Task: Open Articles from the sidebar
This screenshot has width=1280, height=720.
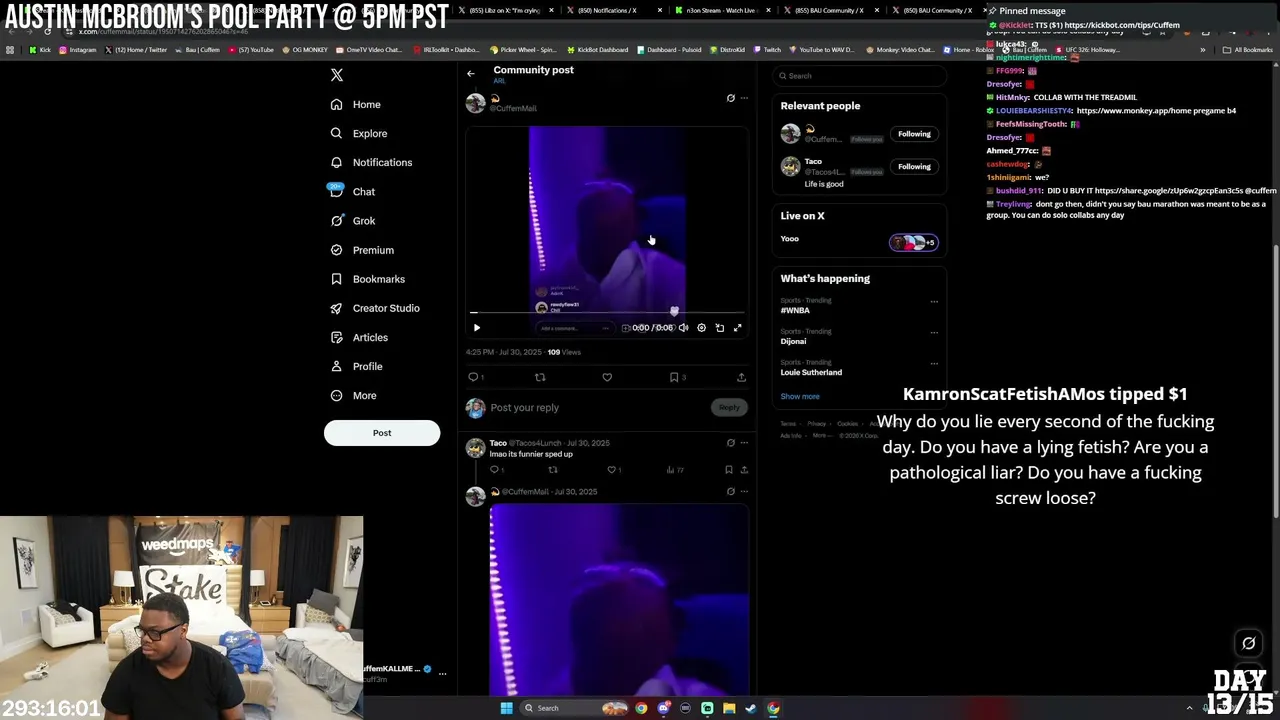Action: [359, 337]
